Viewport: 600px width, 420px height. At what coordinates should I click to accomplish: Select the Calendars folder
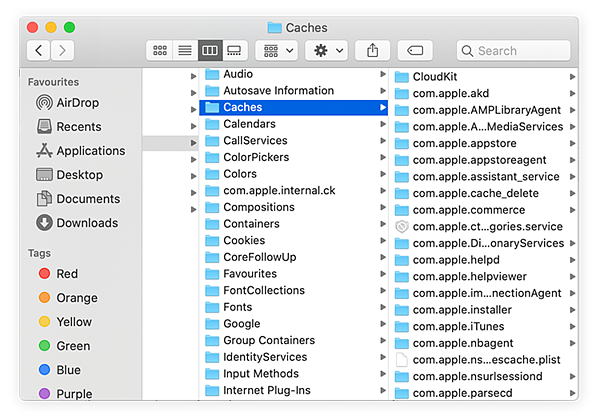(x=293, y=124)
